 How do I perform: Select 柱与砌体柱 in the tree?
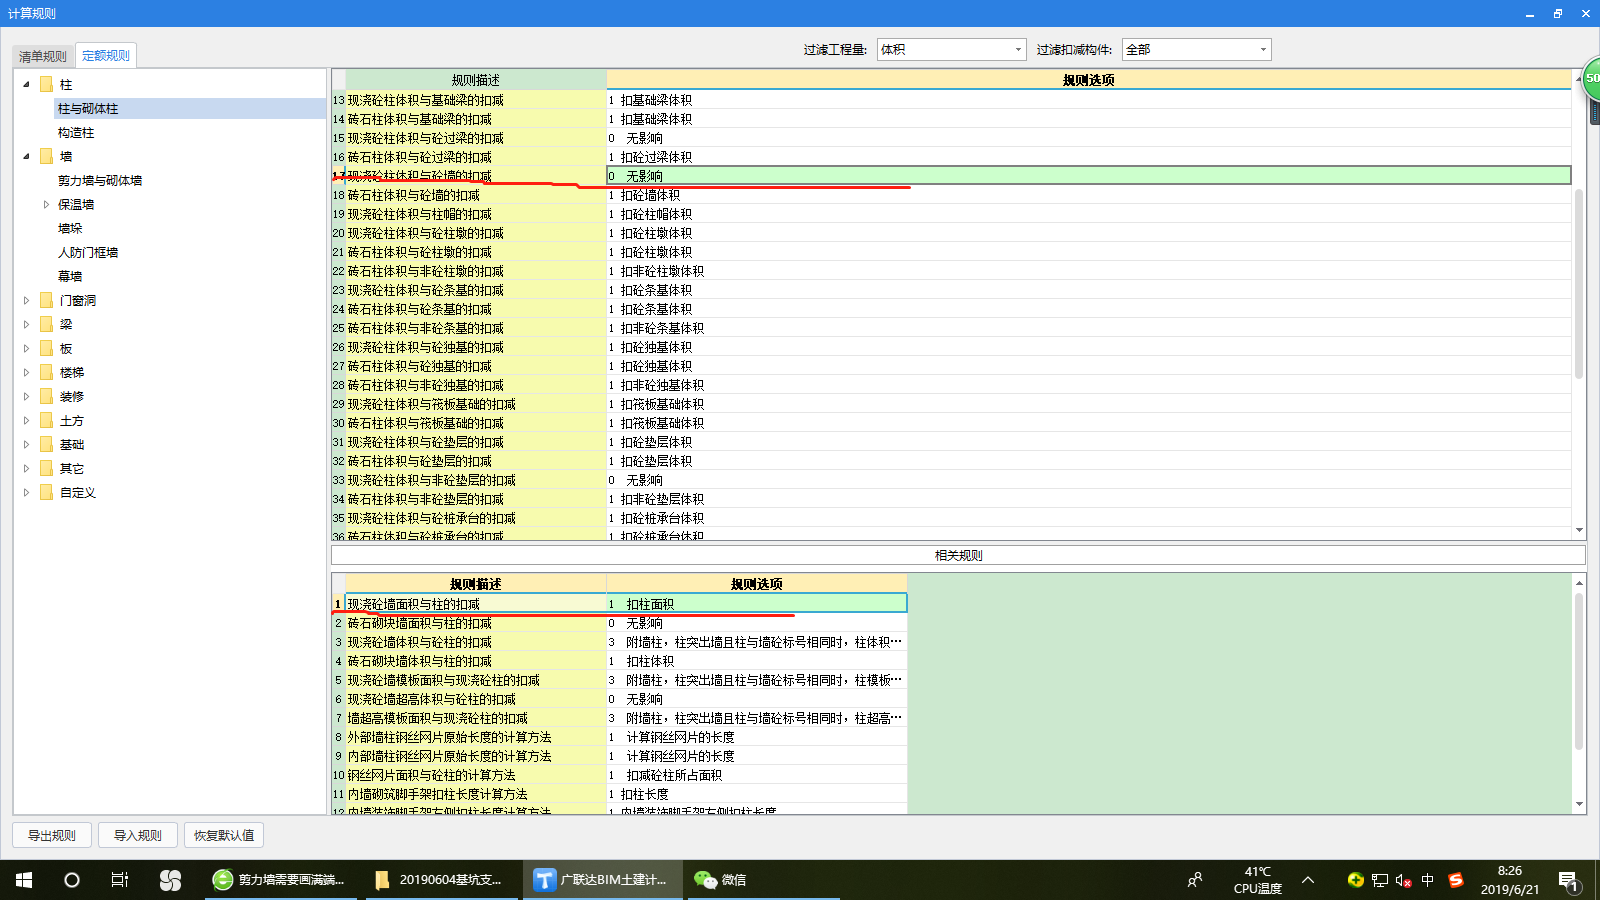click(88, 108)
